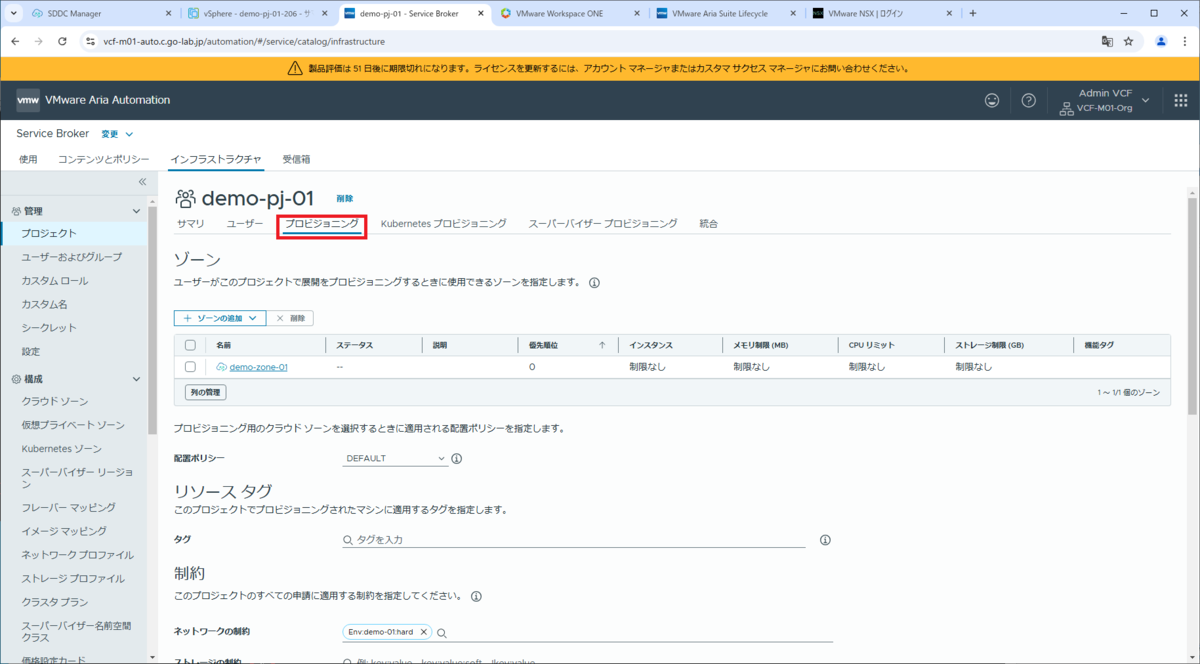
Task: Click the browser address bar URL
Action: 244,42
